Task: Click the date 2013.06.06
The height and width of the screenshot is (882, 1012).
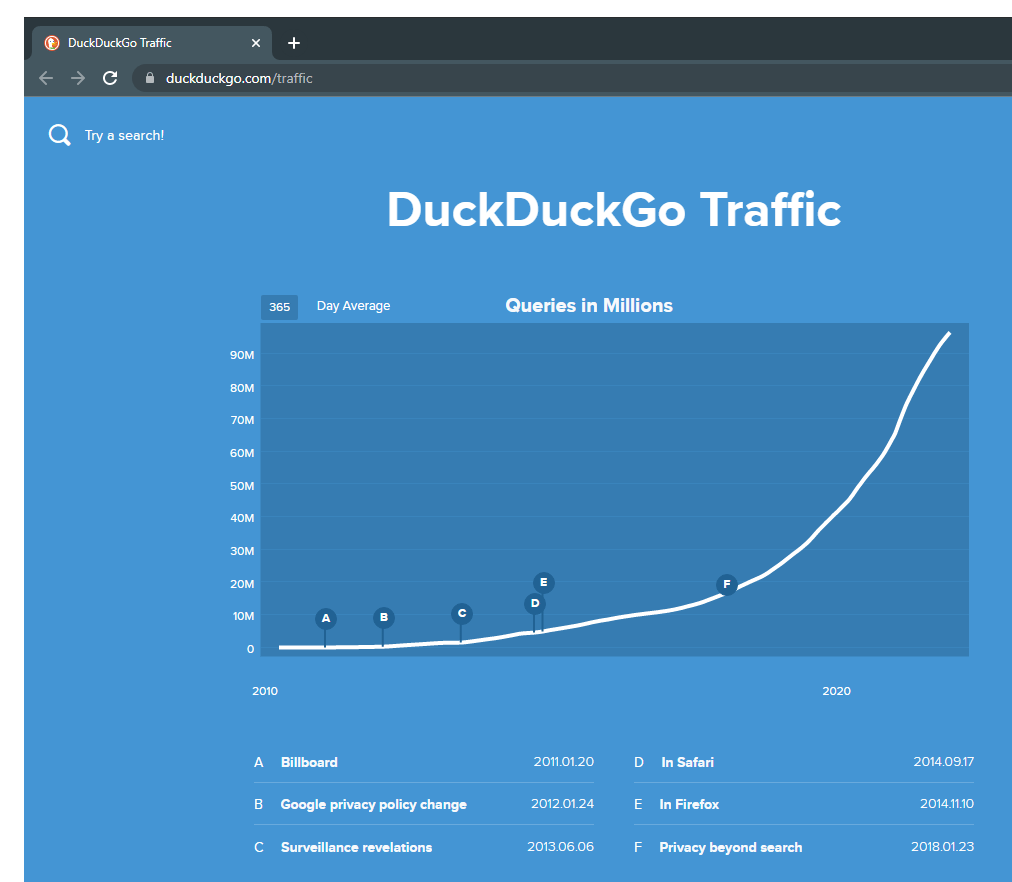Action: (560, 847)
